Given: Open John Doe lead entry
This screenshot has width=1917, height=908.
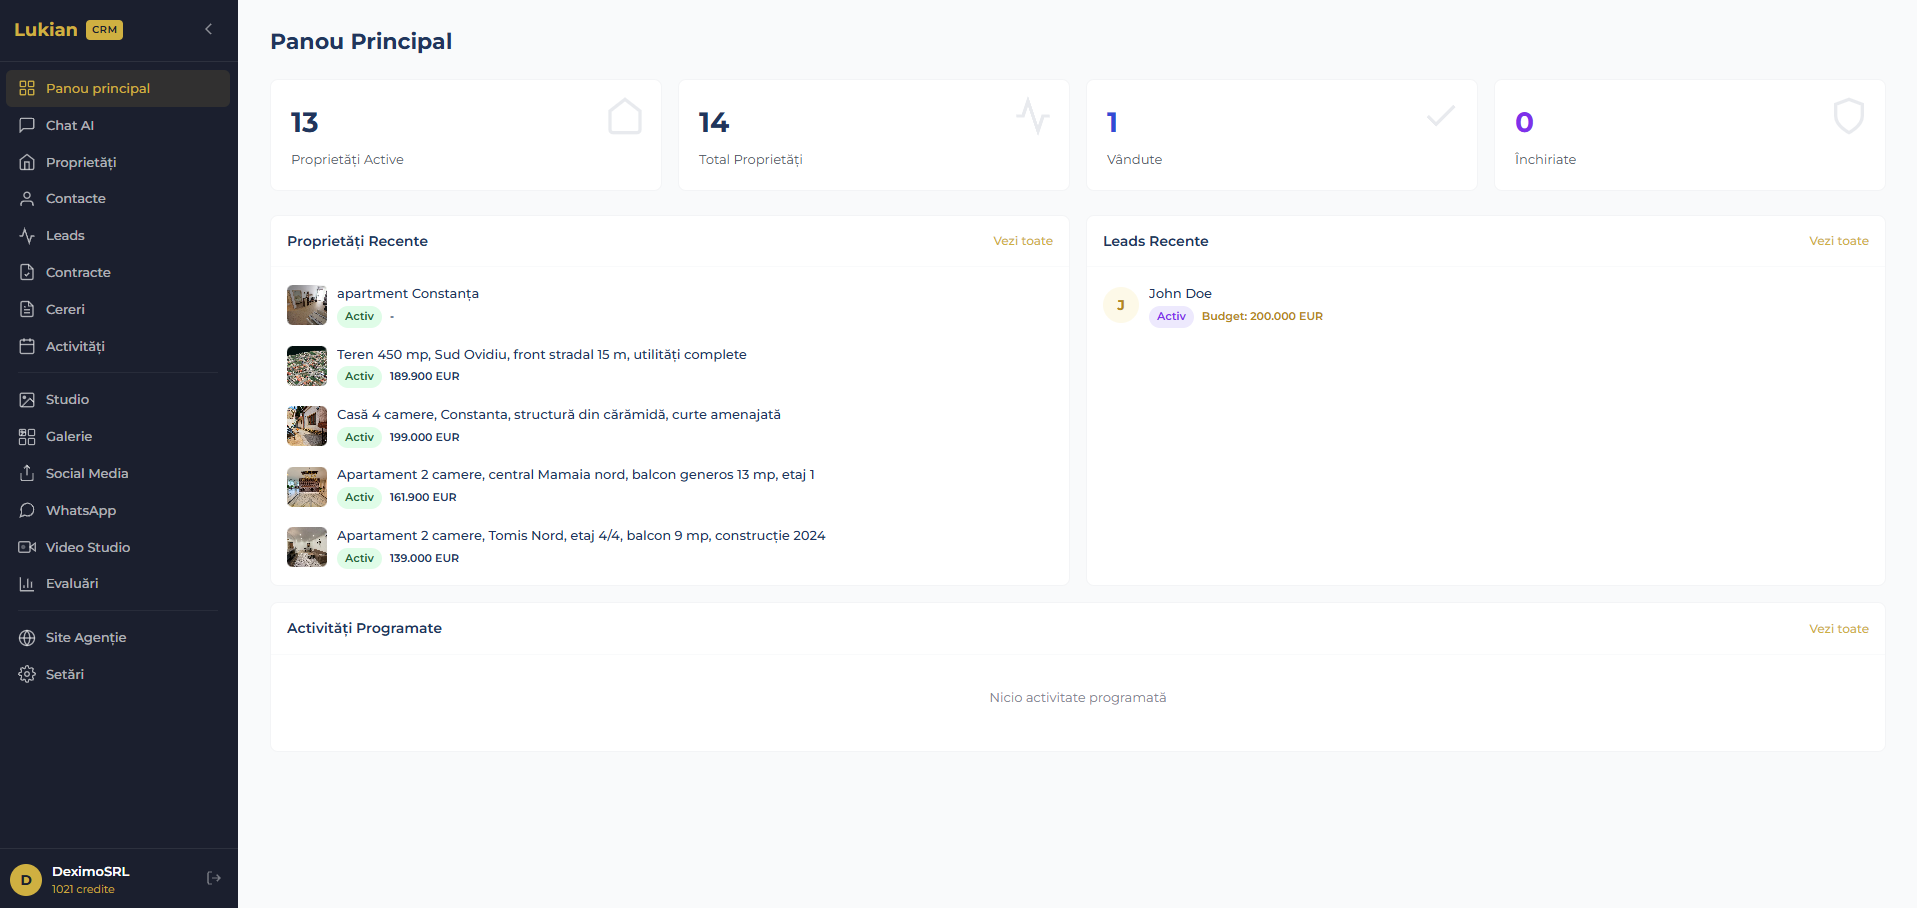Looking at the screenshot, I should [1180, 294].
